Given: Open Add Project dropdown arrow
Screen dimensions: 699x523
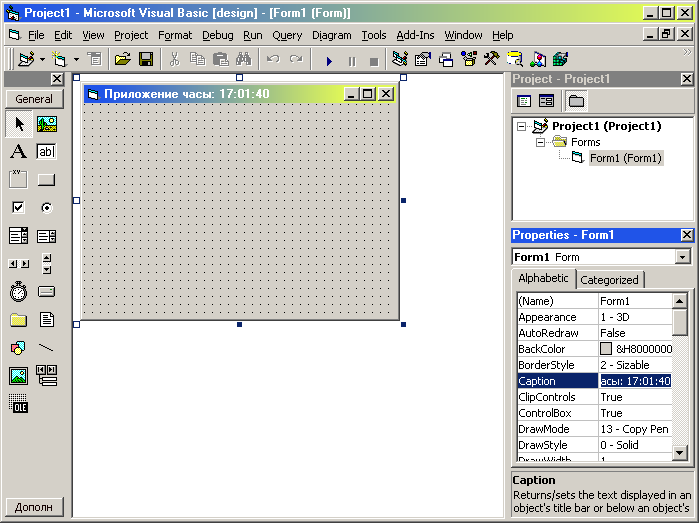Looking at the screenshot, I should (42, 59).
